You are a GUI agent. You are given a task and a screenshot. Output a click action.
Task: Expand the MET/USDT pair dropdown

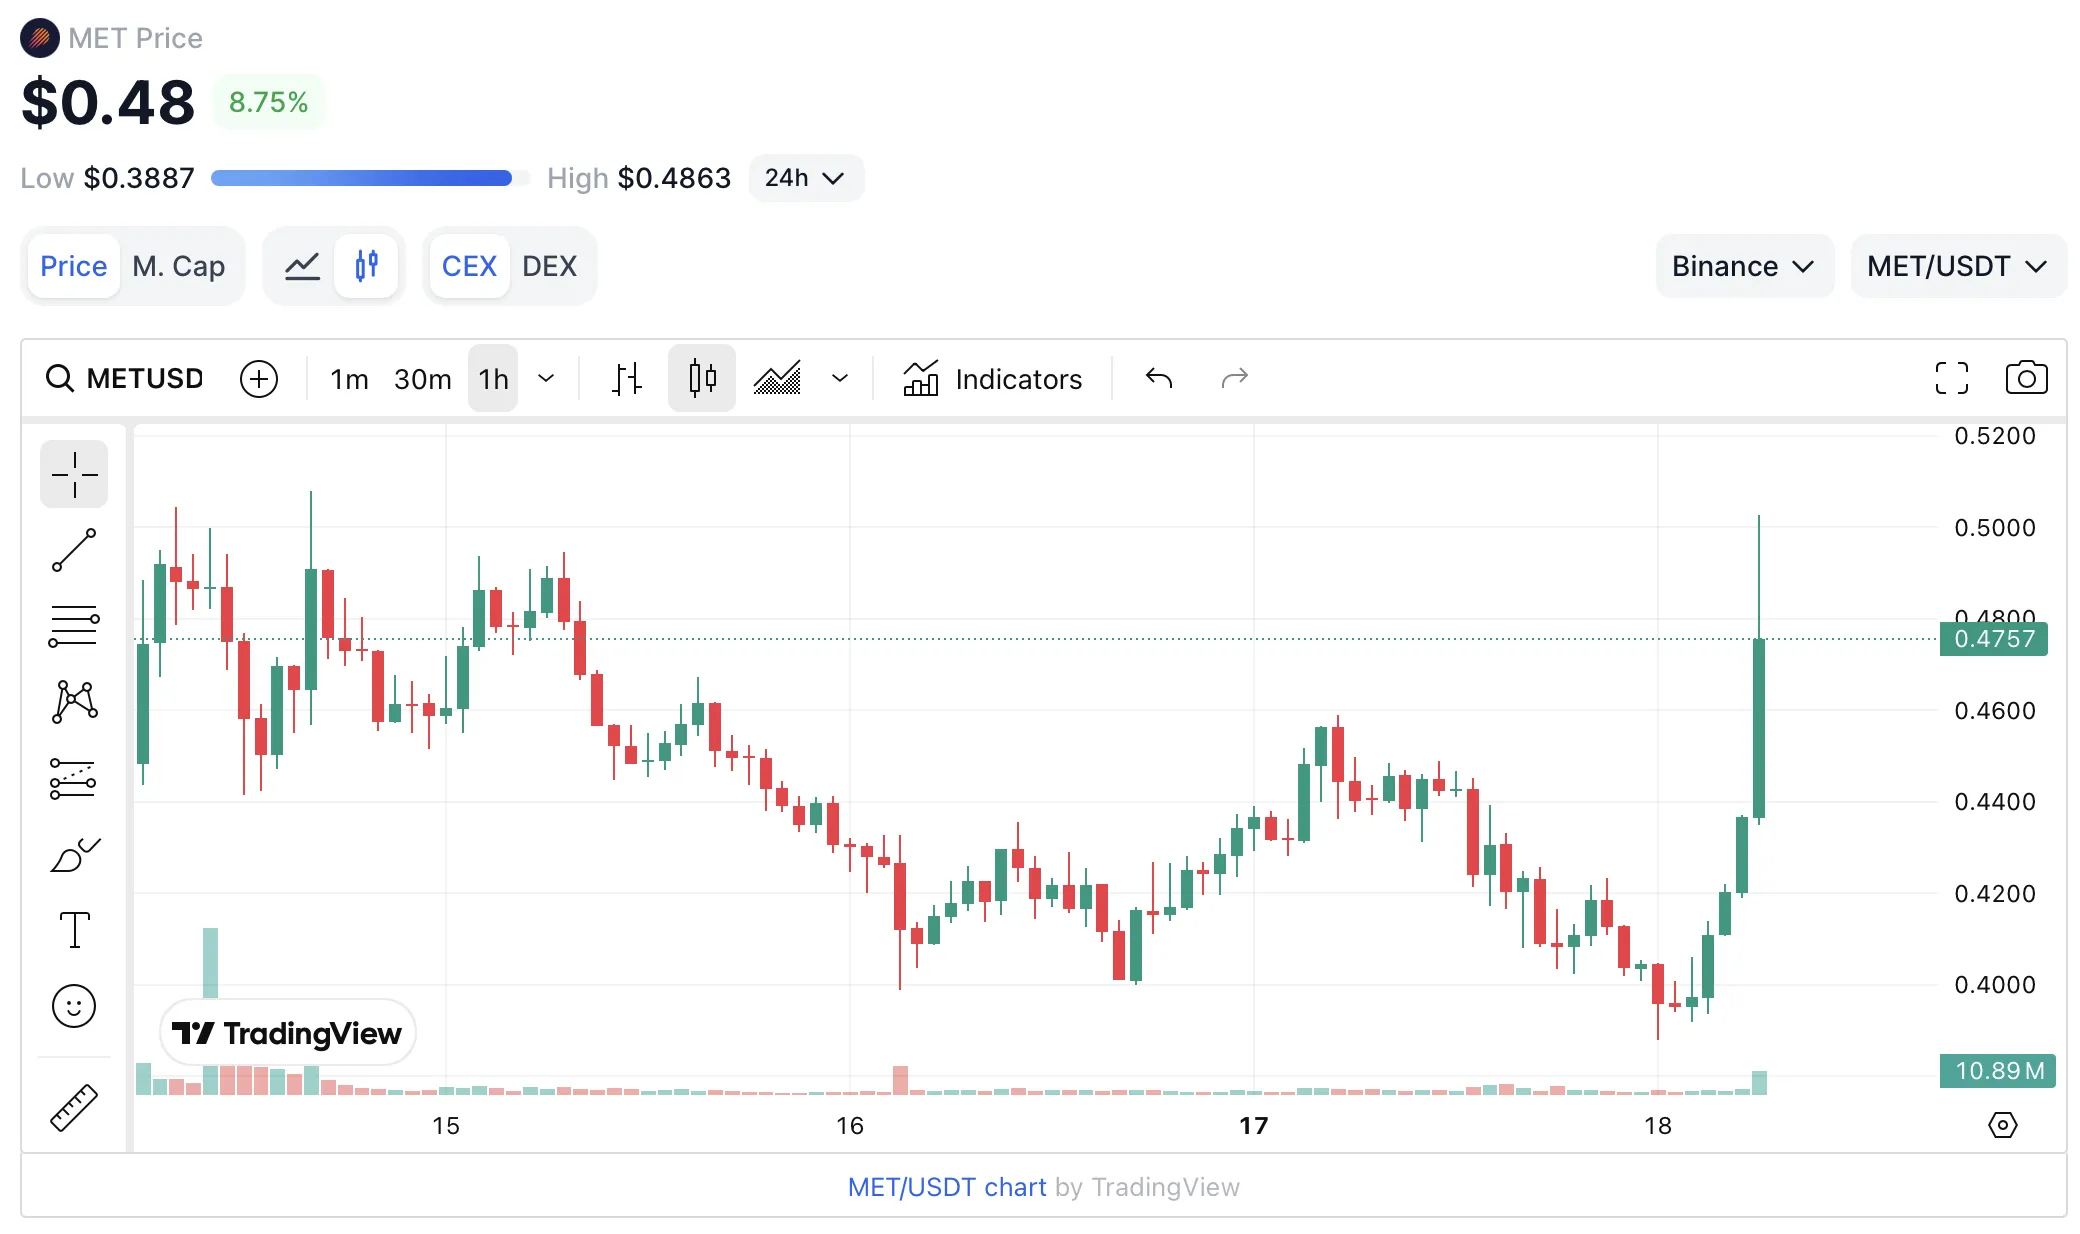point(1957,266)
